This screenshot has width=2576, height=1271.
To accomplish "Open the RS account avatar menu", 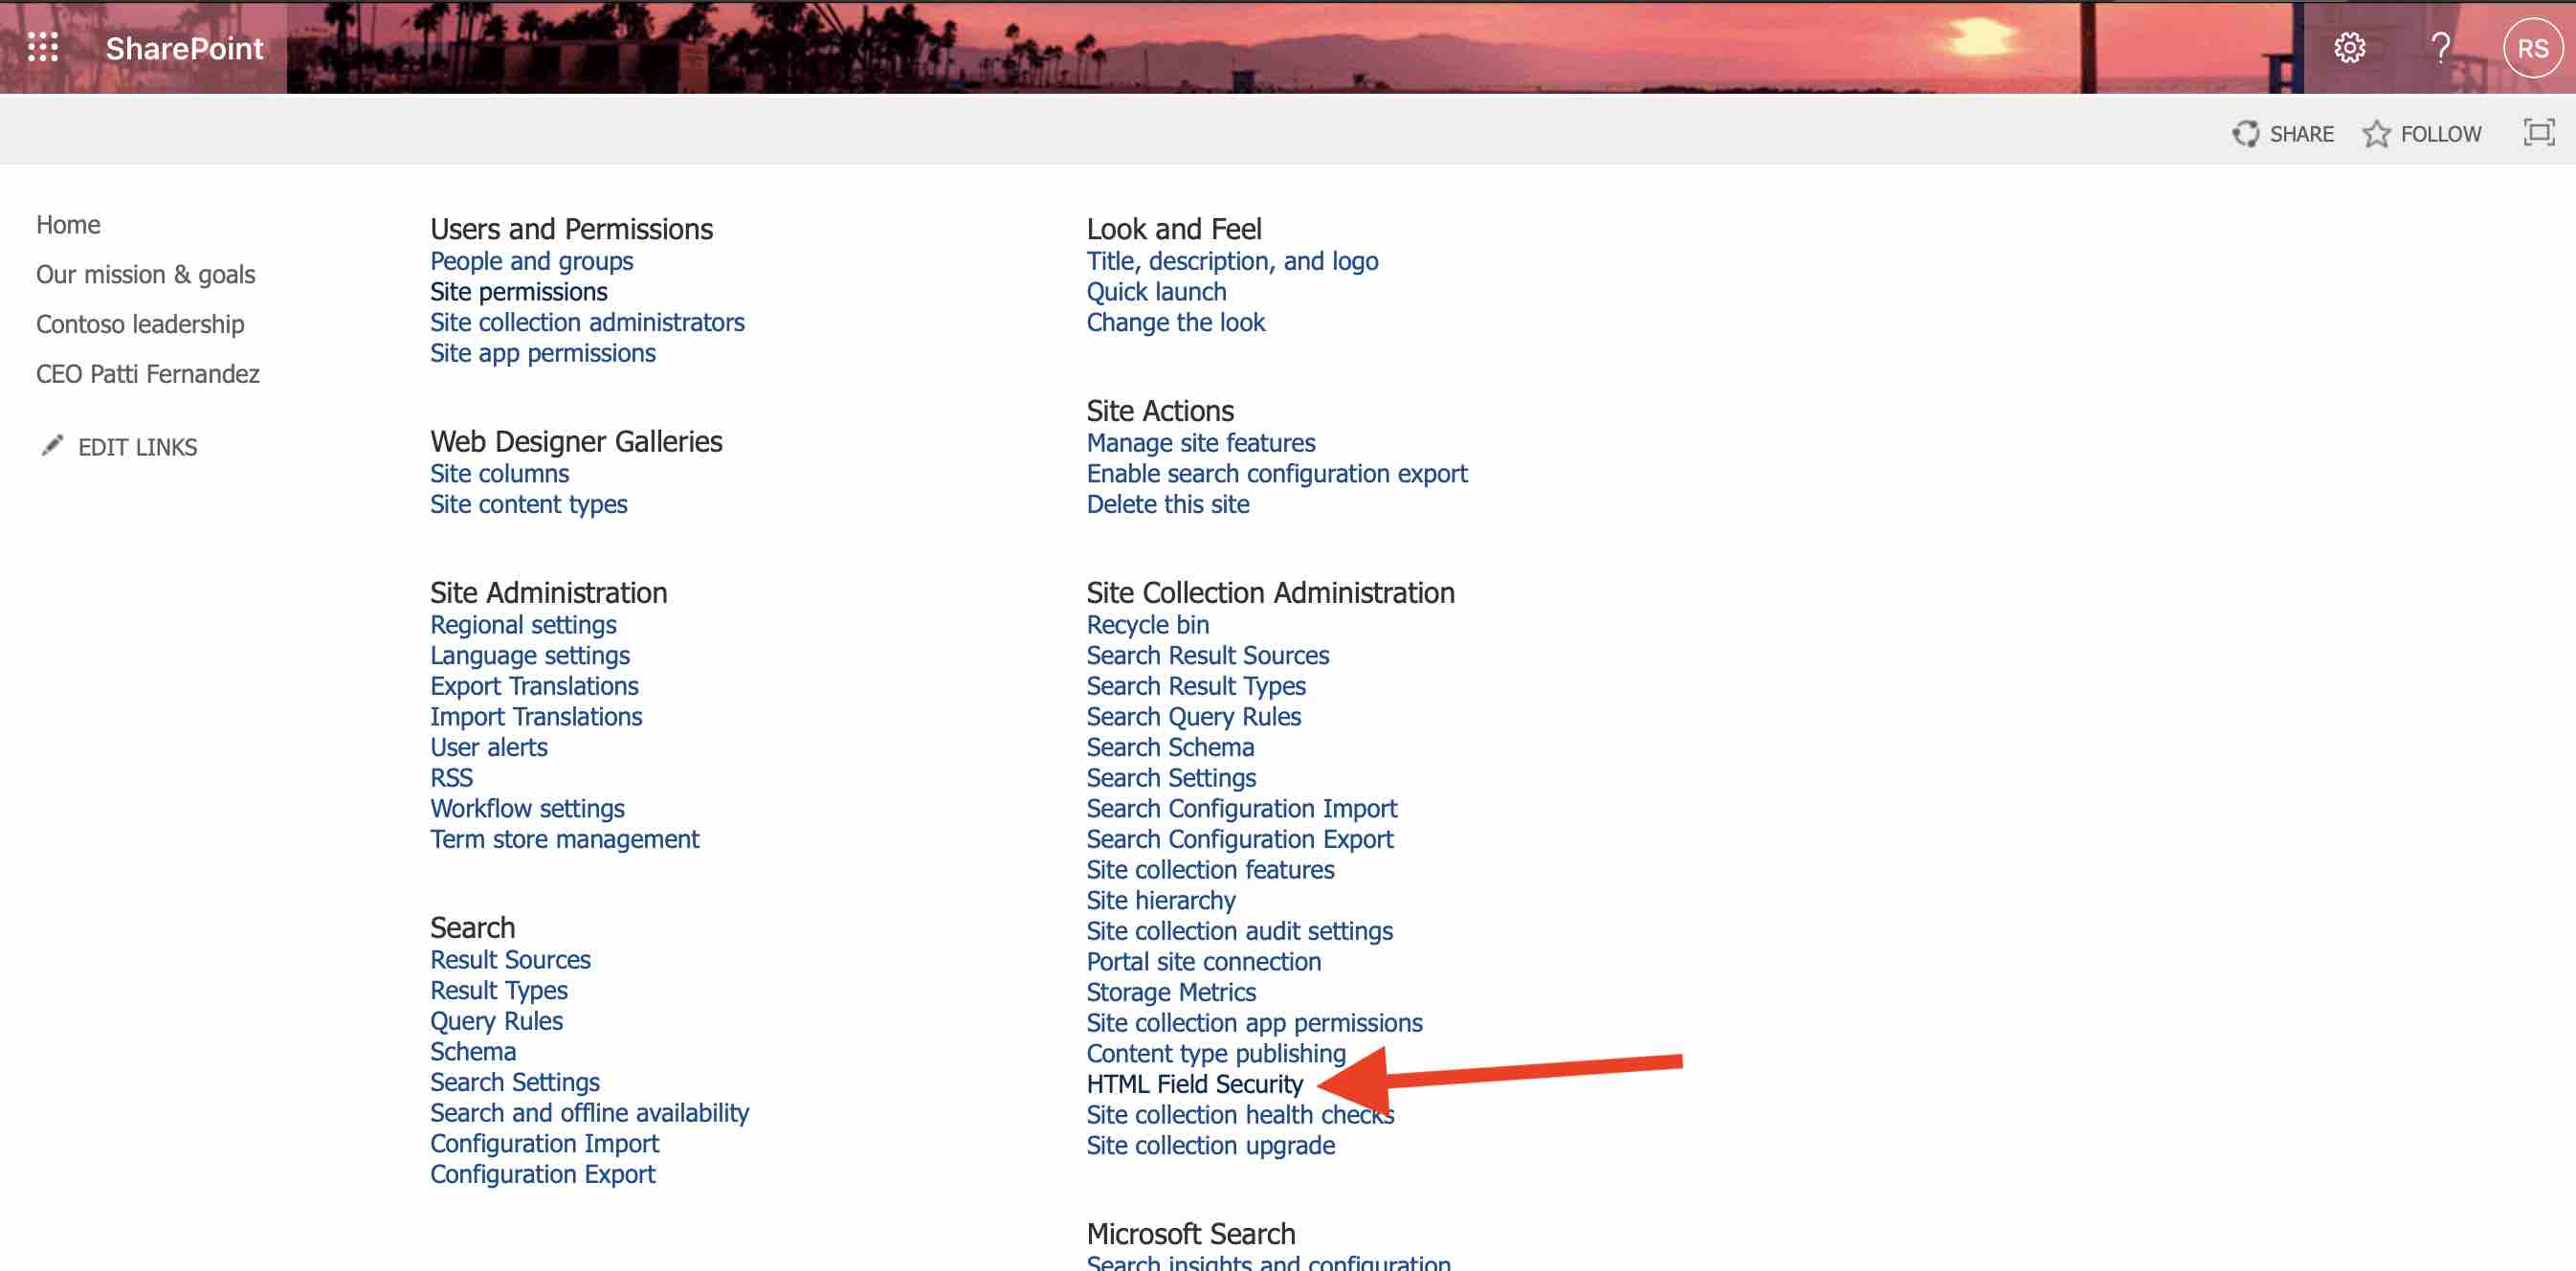I will point(2534,47).
